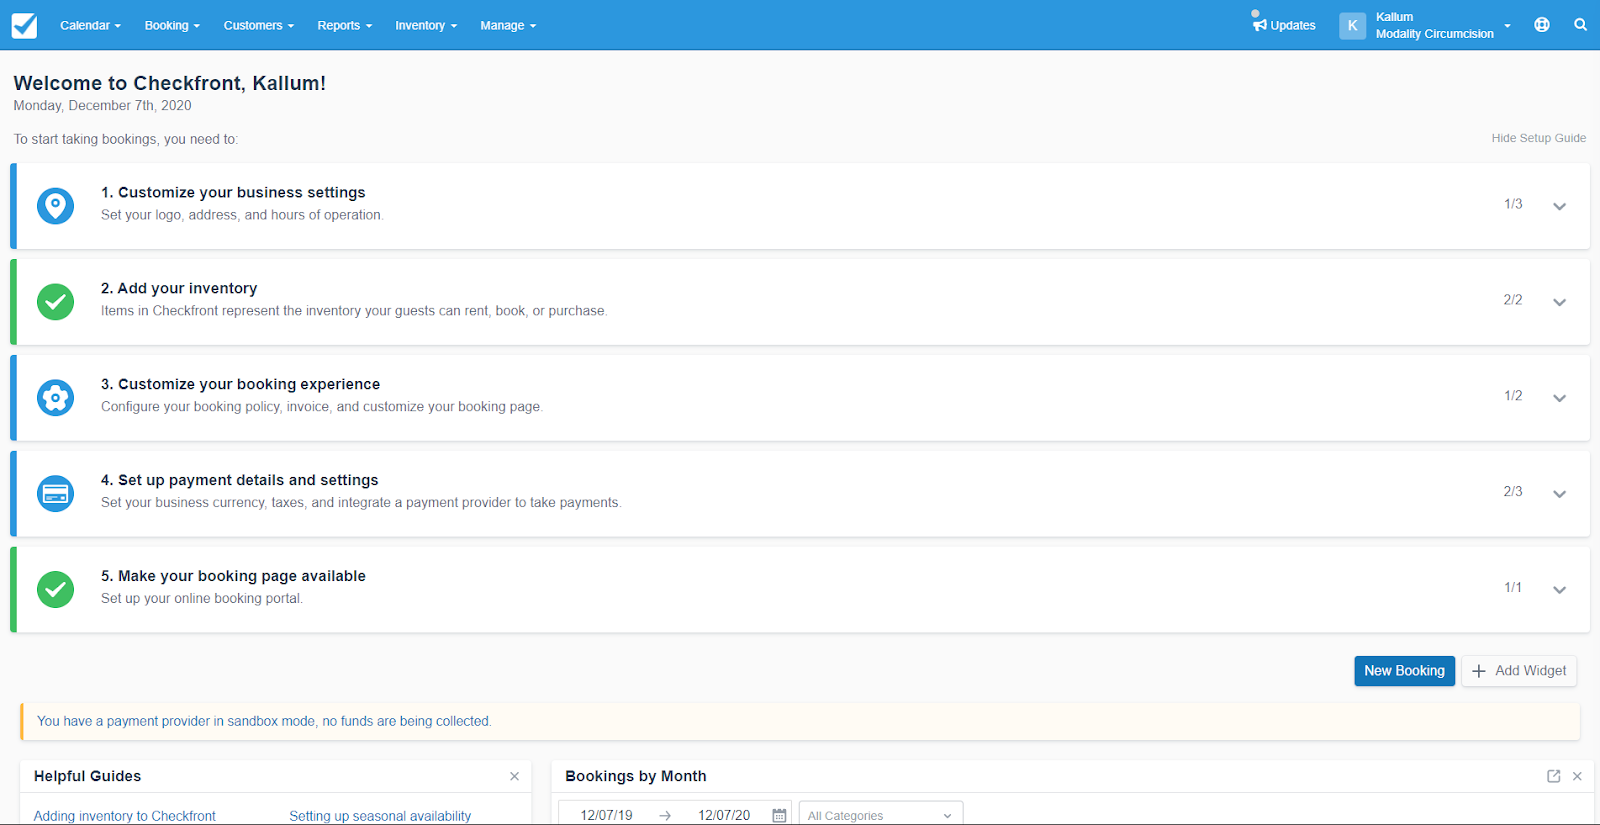Click the Helpful Guides widget title
The image size is (1600, 825).
(x=87, y=776)
